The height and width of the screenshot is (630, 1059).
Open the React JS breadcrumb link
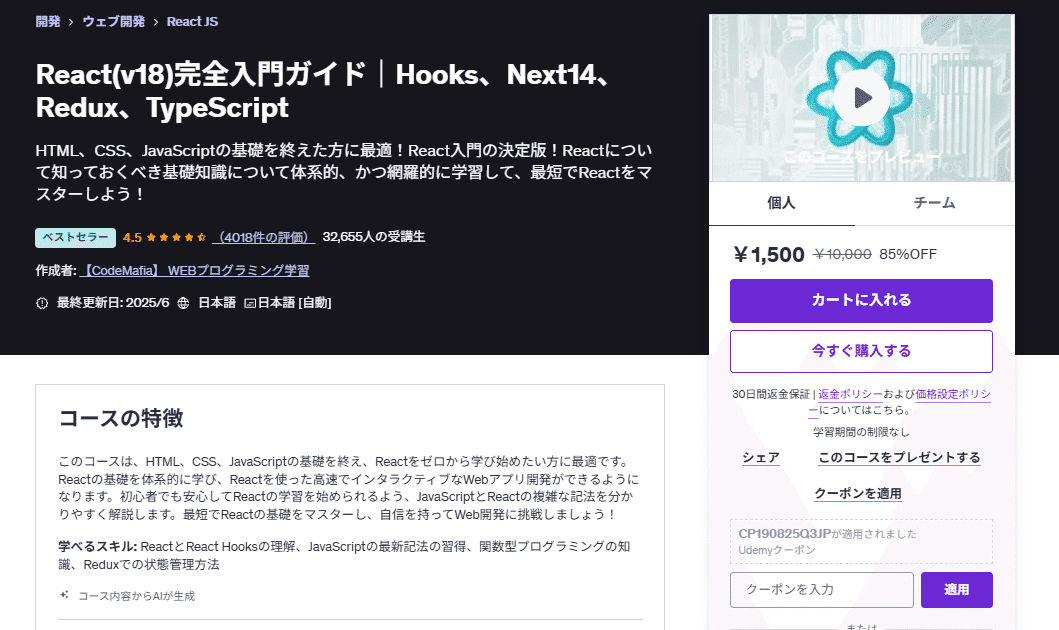point(191,20)
